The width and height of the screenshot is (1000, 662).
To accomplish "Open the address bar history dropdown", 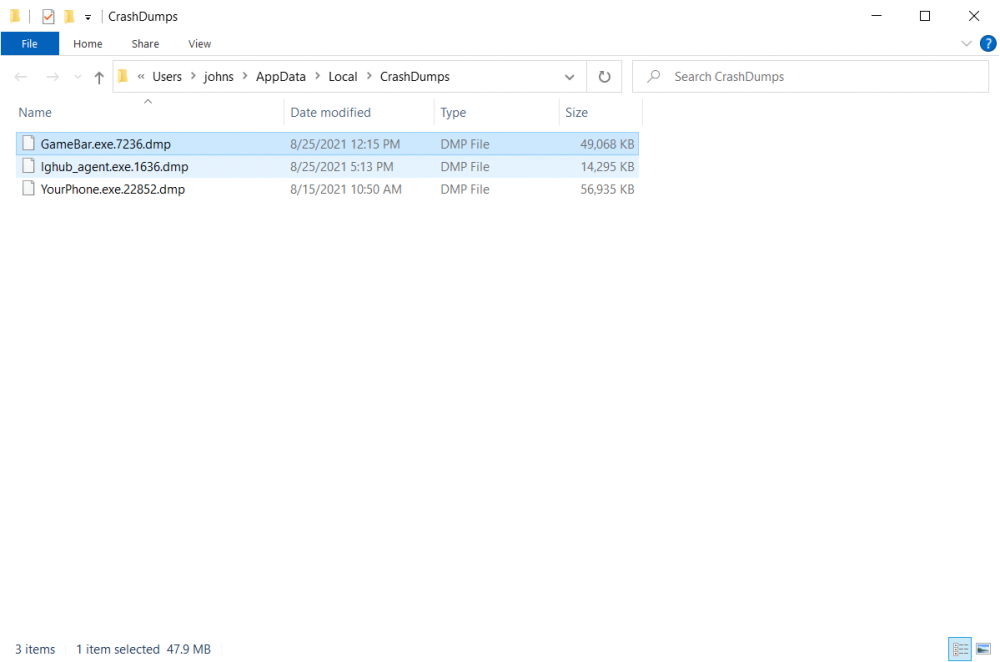I will (x=570, y=77).
